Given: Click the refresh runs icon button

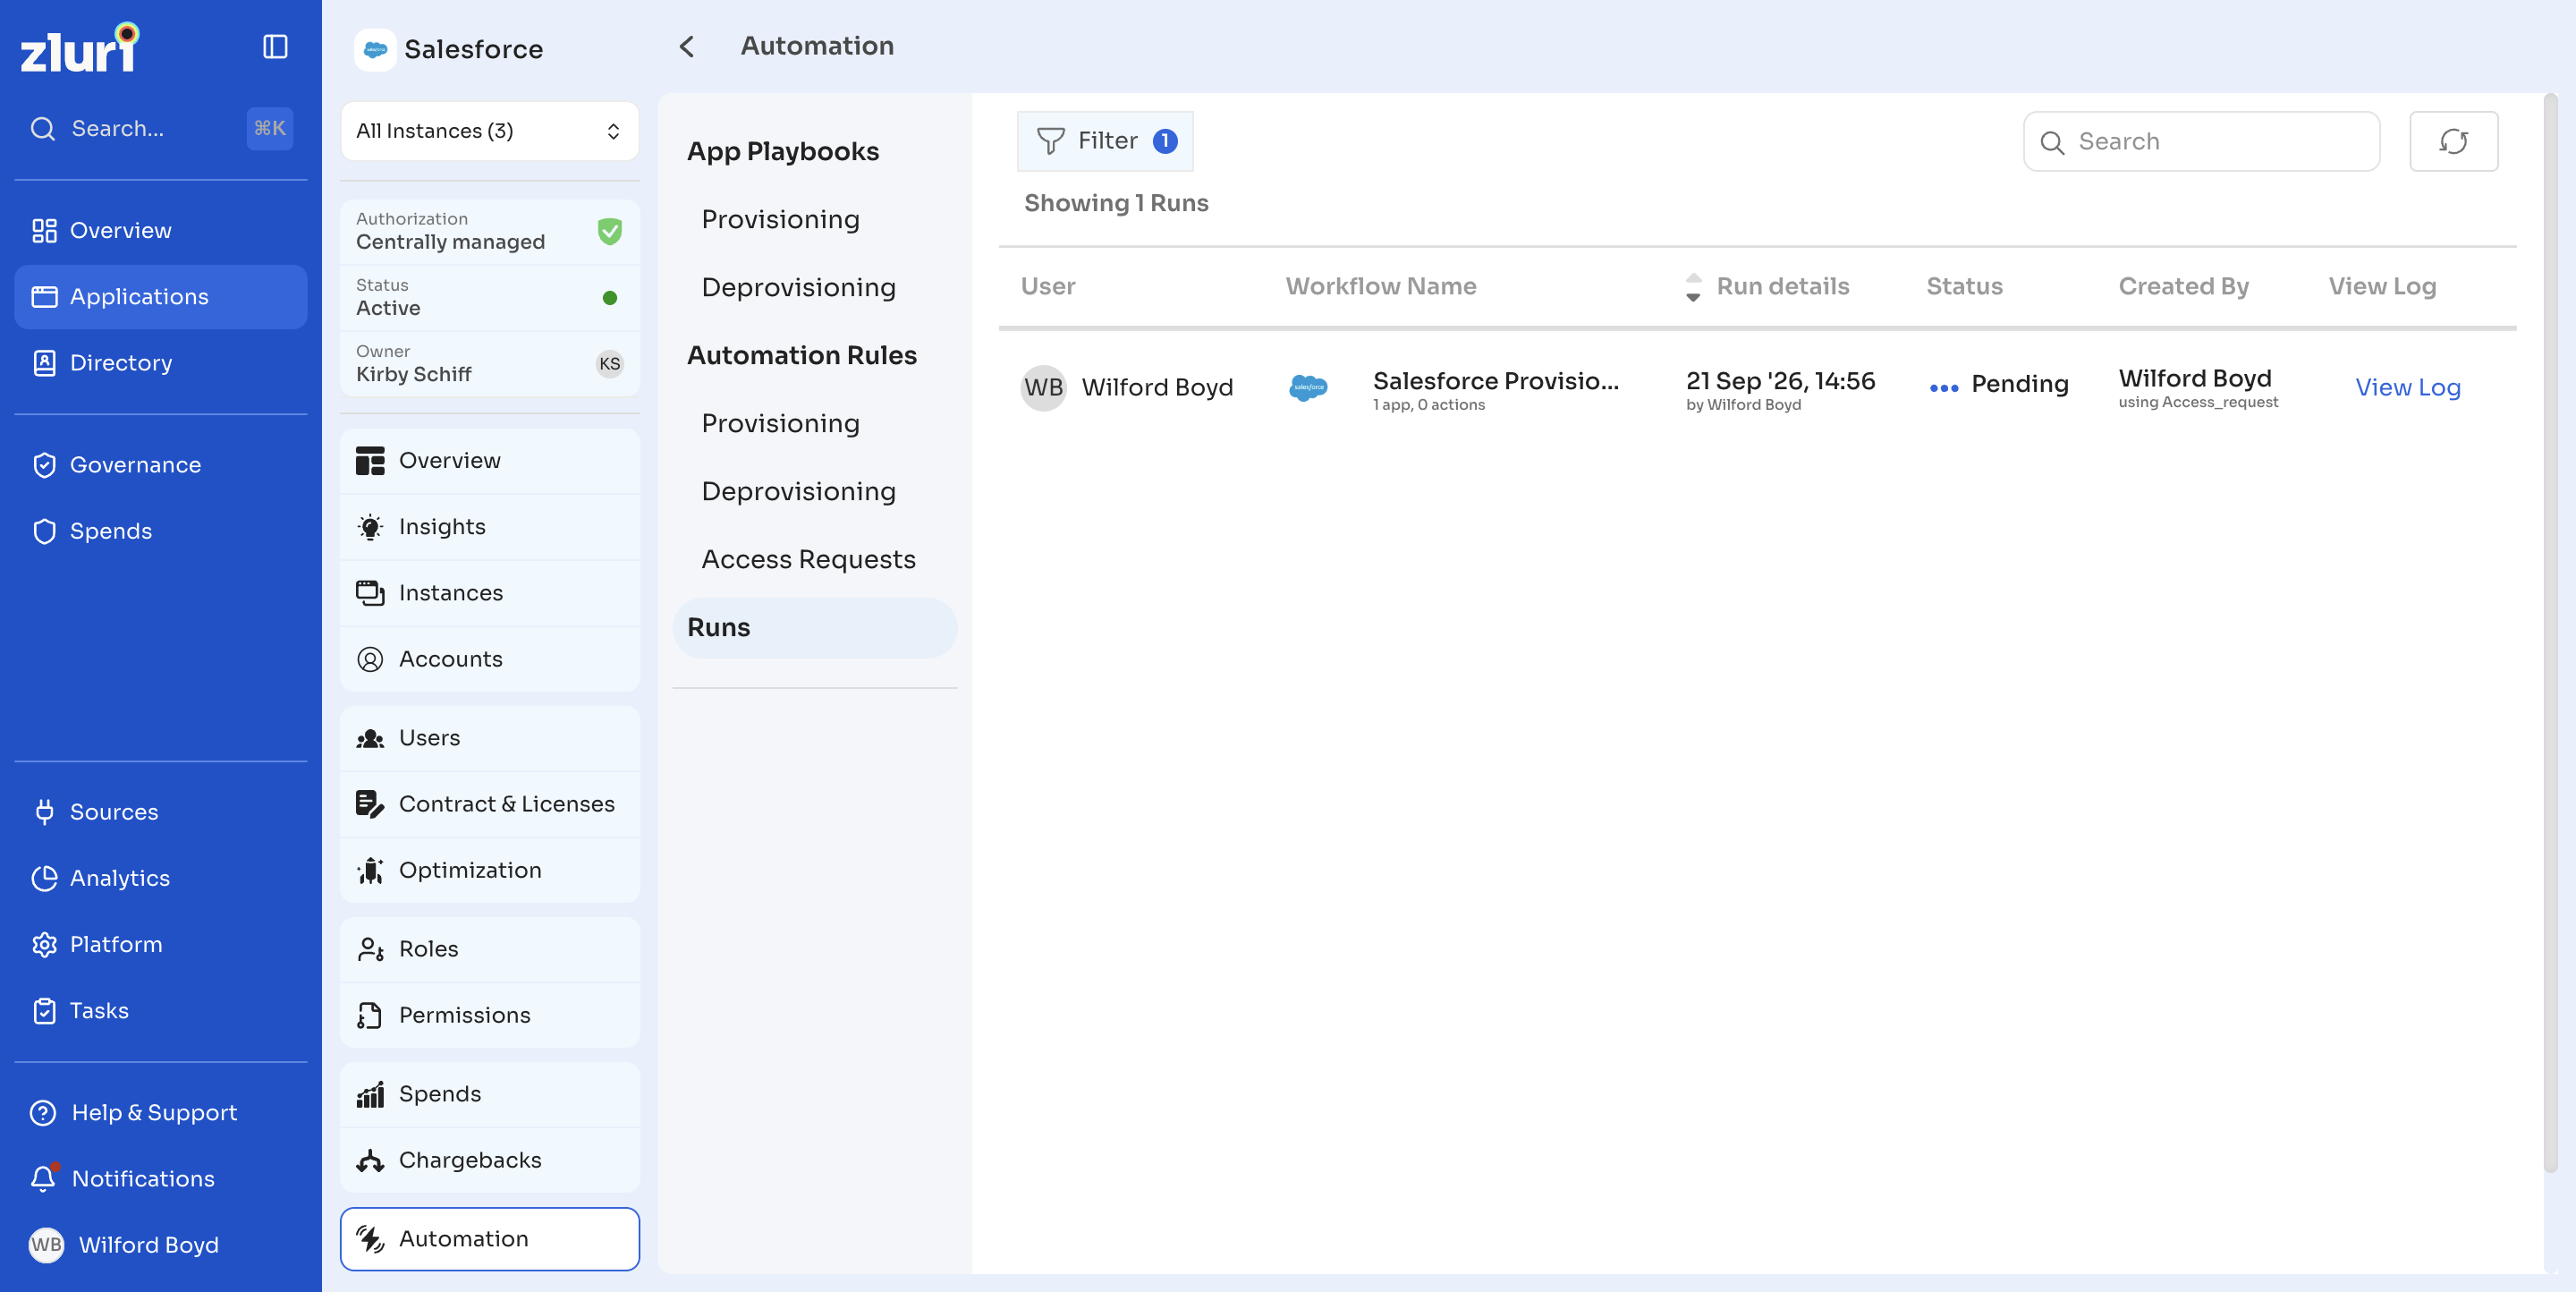Looking at the screenshot, I should (x=2453, y=141).
